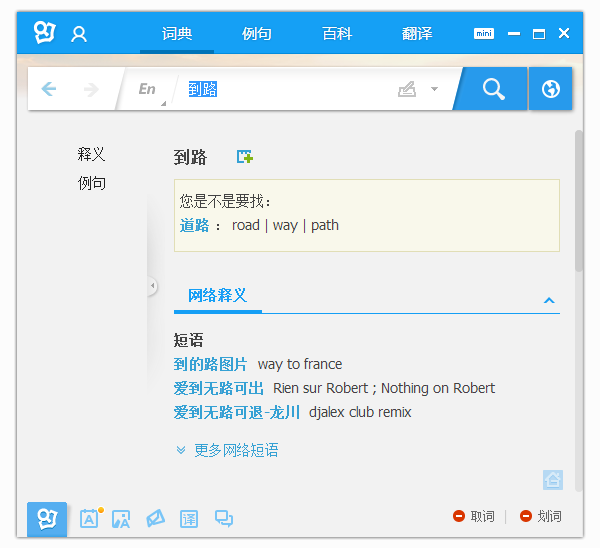
Task: Jump to 例句 section in sidebar
Action: 91,183
